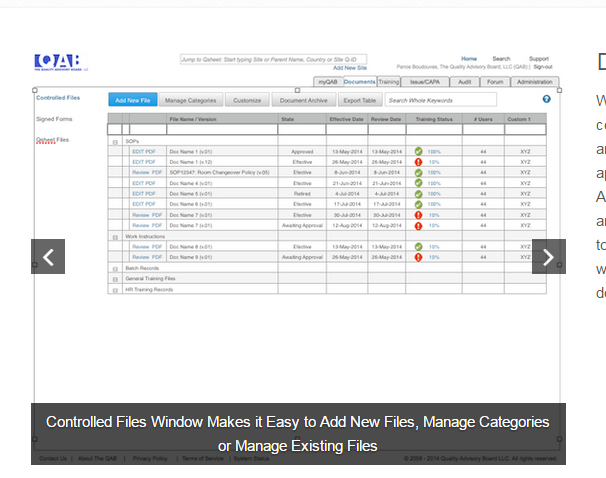Viewport: 606px width, 478px height.
Task: Collapse the Work Instructions category
Action: pos(115,237)
